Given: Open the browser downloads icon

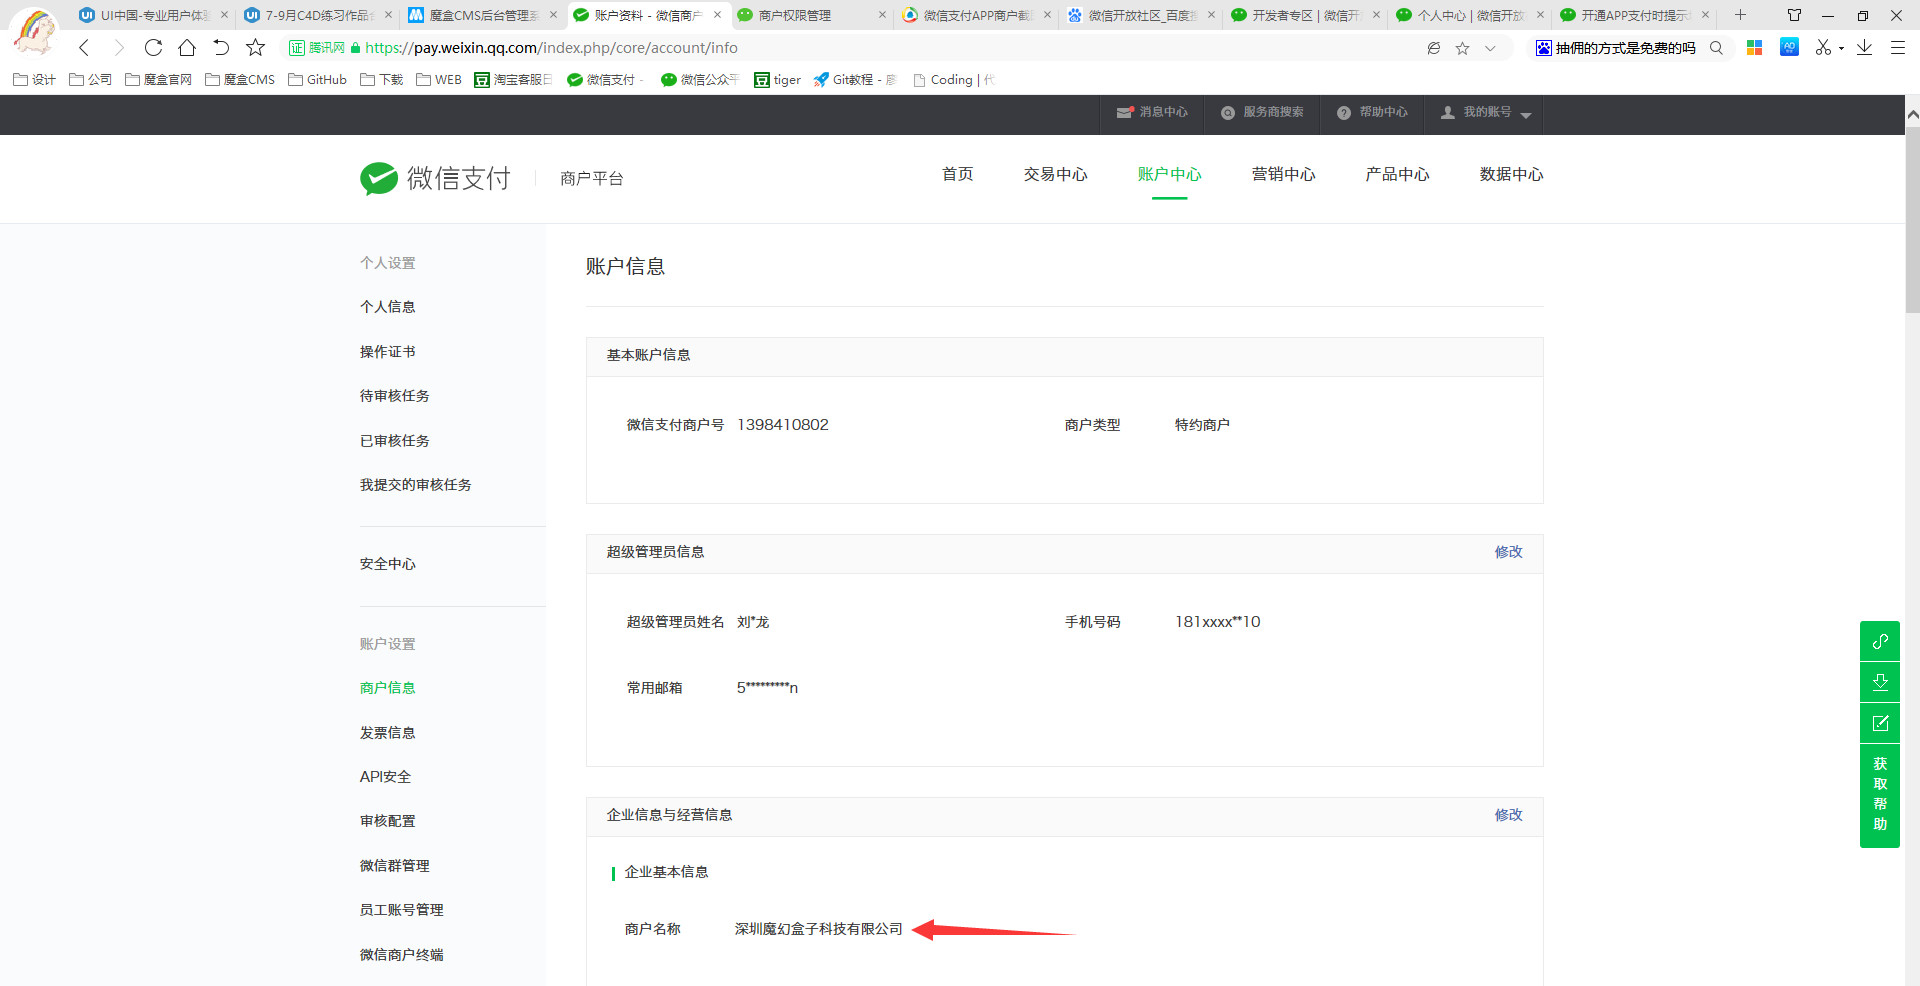Looking at the screenshot, I should pyautogui.click(x=1864, y=47).
